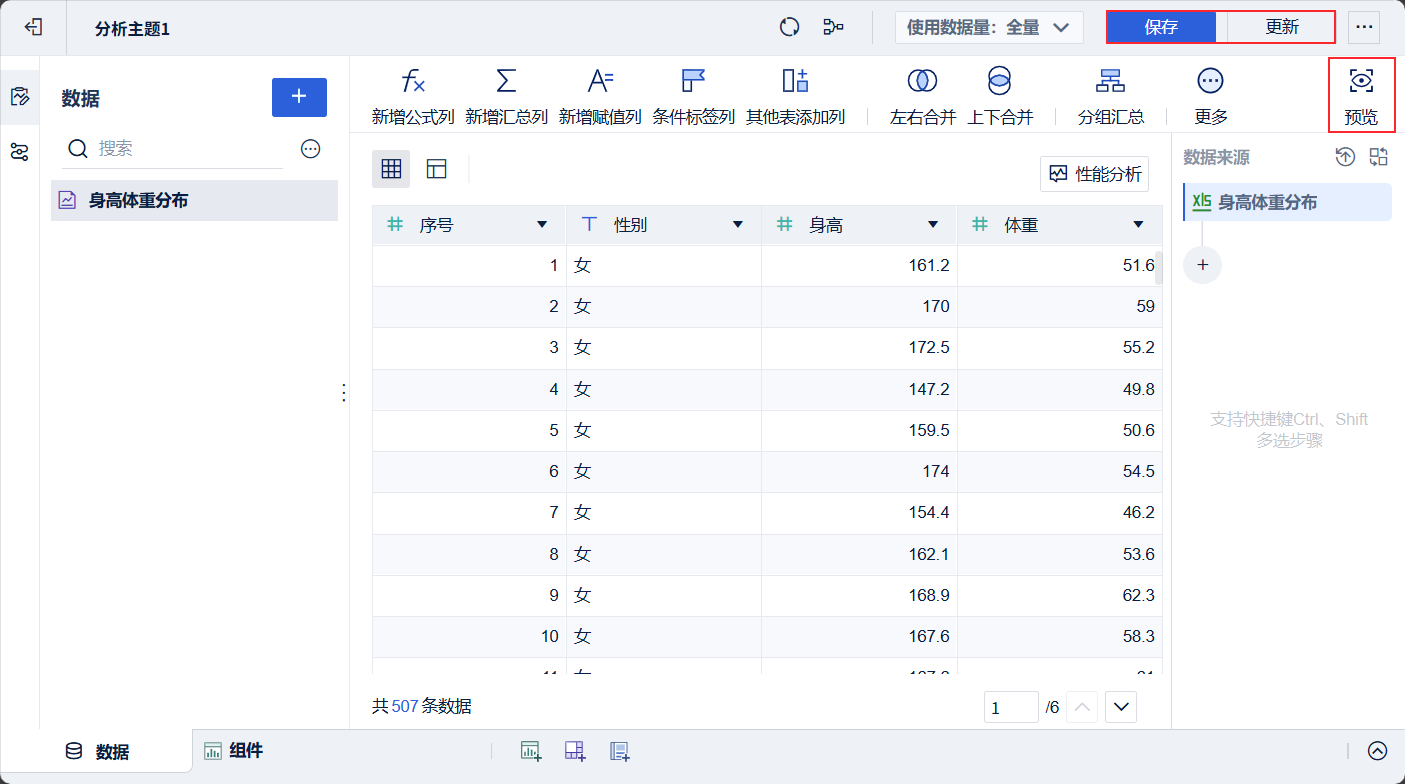Viewport: 1405px width, 784px height.
Task: Click the 保存 button
Action: click(1161, 27)
